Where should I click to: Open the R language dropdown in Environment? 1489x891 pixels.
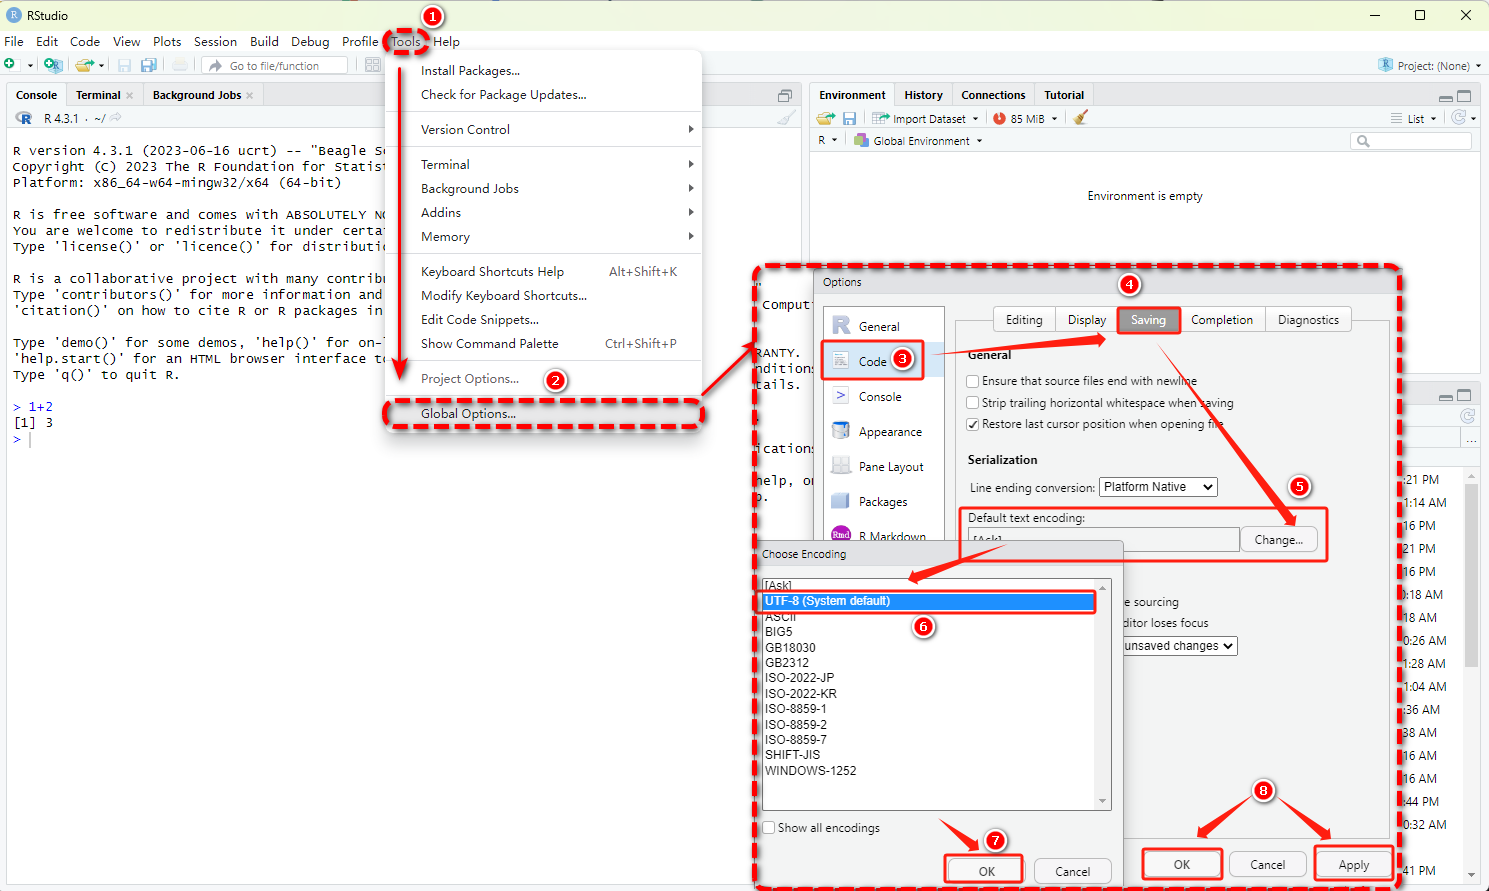(x=828, y=141)
